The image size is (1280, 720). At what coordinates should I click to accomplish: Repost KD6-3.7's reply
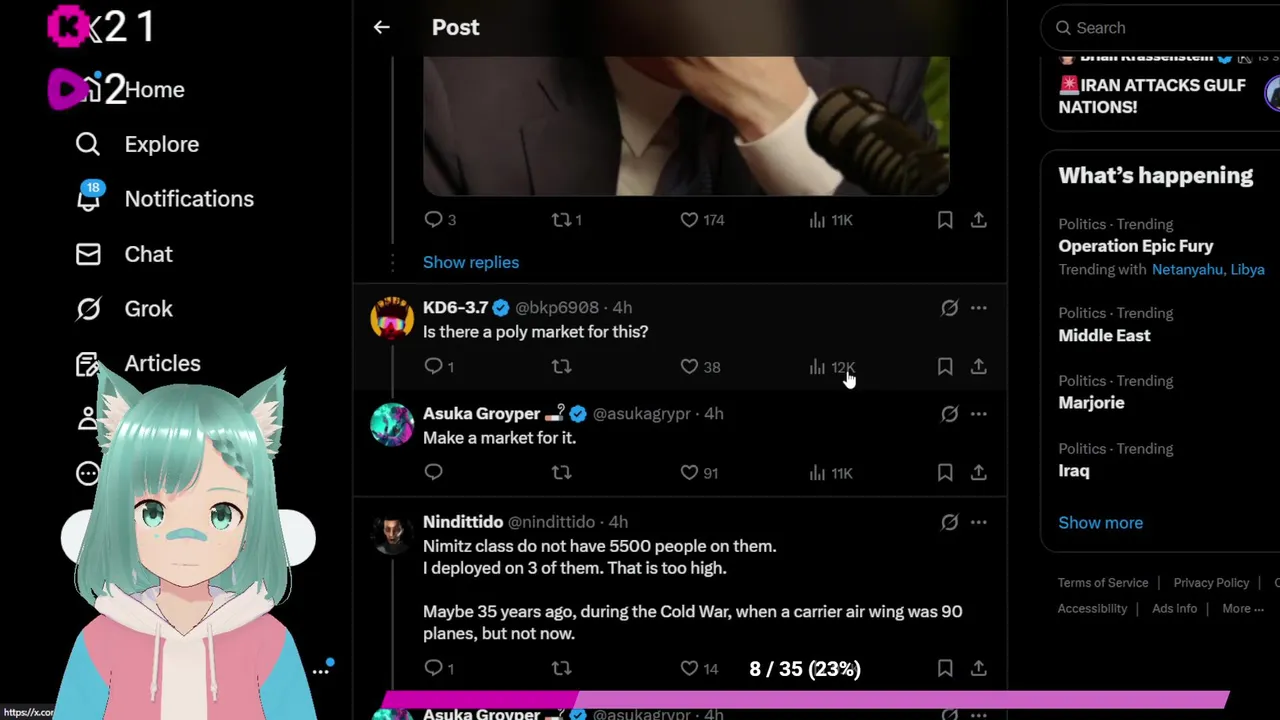(x=562, y=367)
